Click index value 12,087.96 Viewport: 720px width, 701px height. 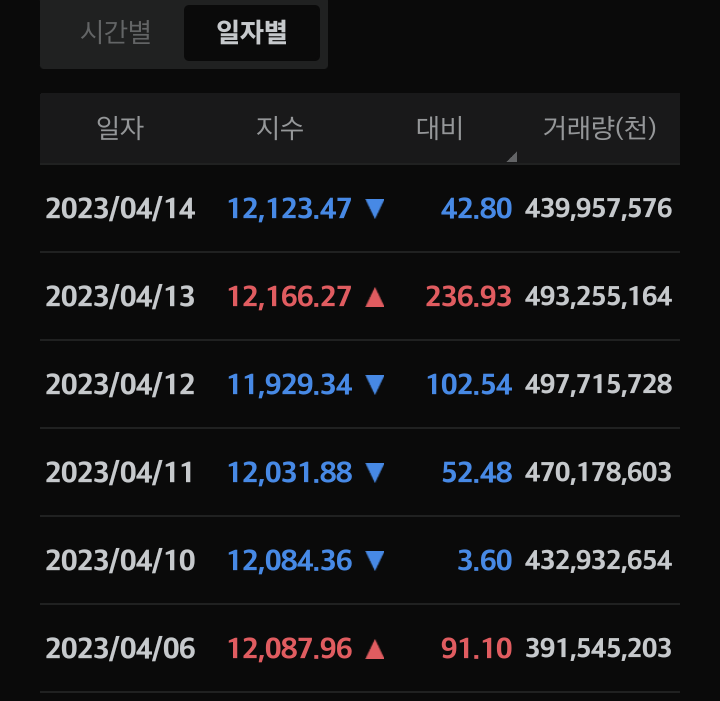coord(289,648)
